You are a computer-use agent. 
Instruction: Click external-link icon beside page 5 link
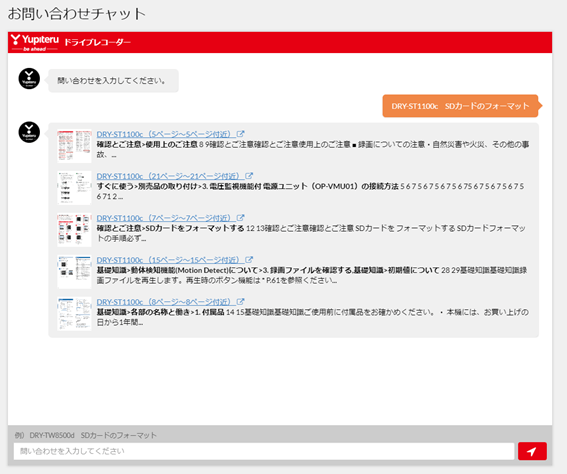[240, 134]
